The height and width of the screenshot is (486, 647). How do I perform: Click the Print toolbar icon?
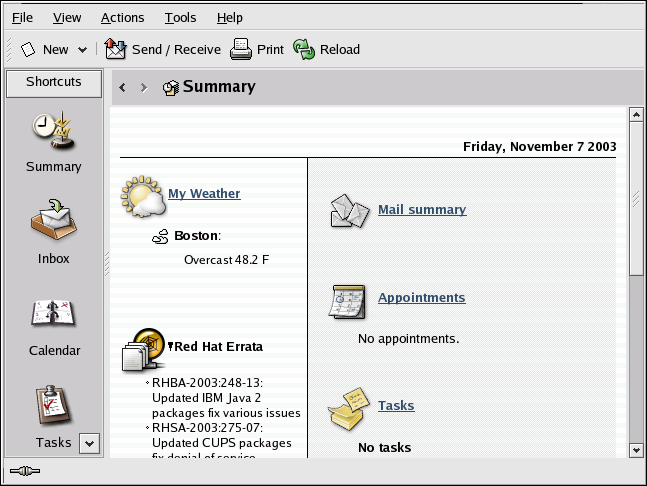[240, 49]
